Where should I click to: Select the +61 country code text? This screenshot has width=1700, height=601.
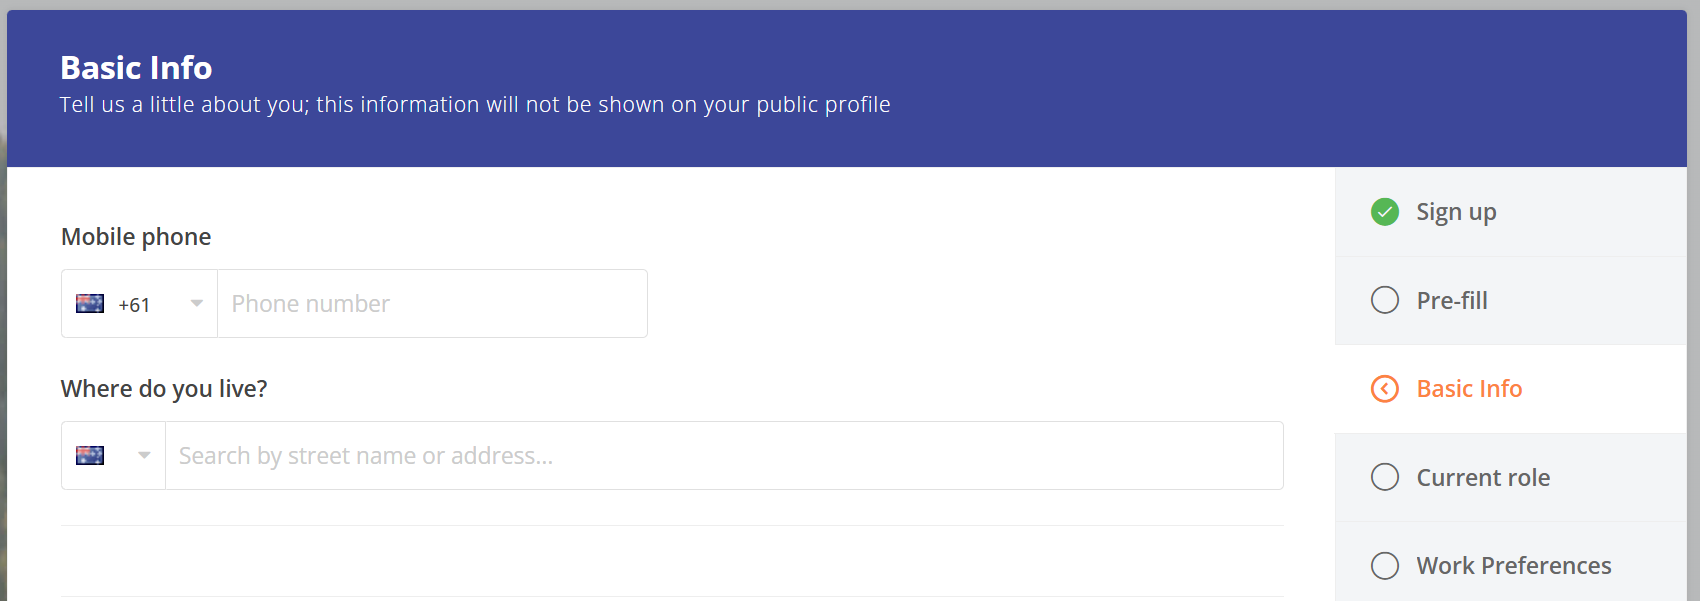(x=134, y=305)
